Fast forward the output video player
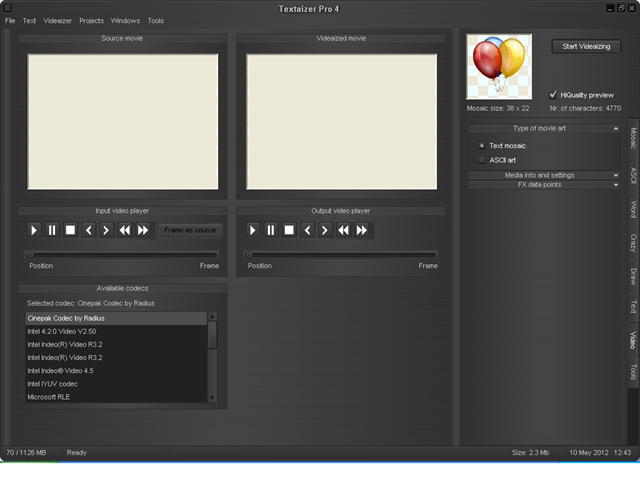The width and height of the screenshot is (640, 480). point(362,230)
